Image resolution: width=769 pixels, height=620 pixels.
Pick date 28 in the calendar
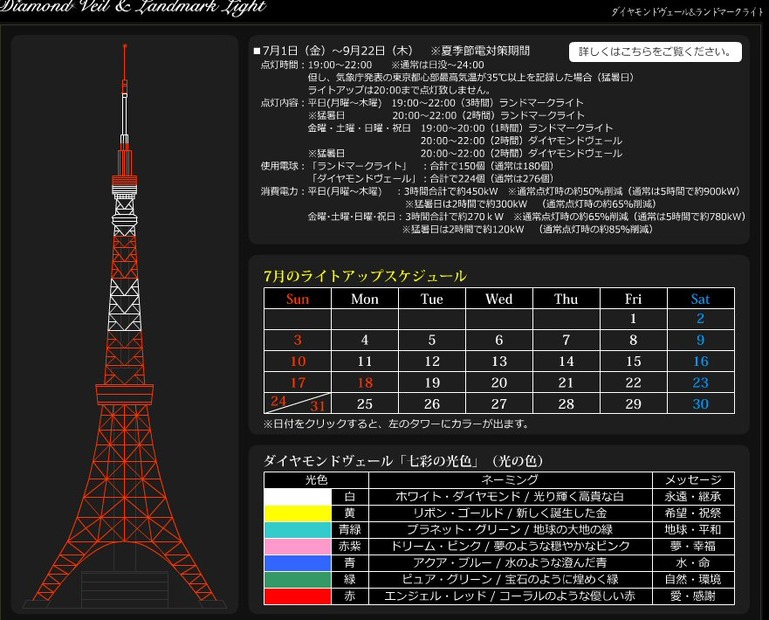pyautogui.click(x=566, y=404)
